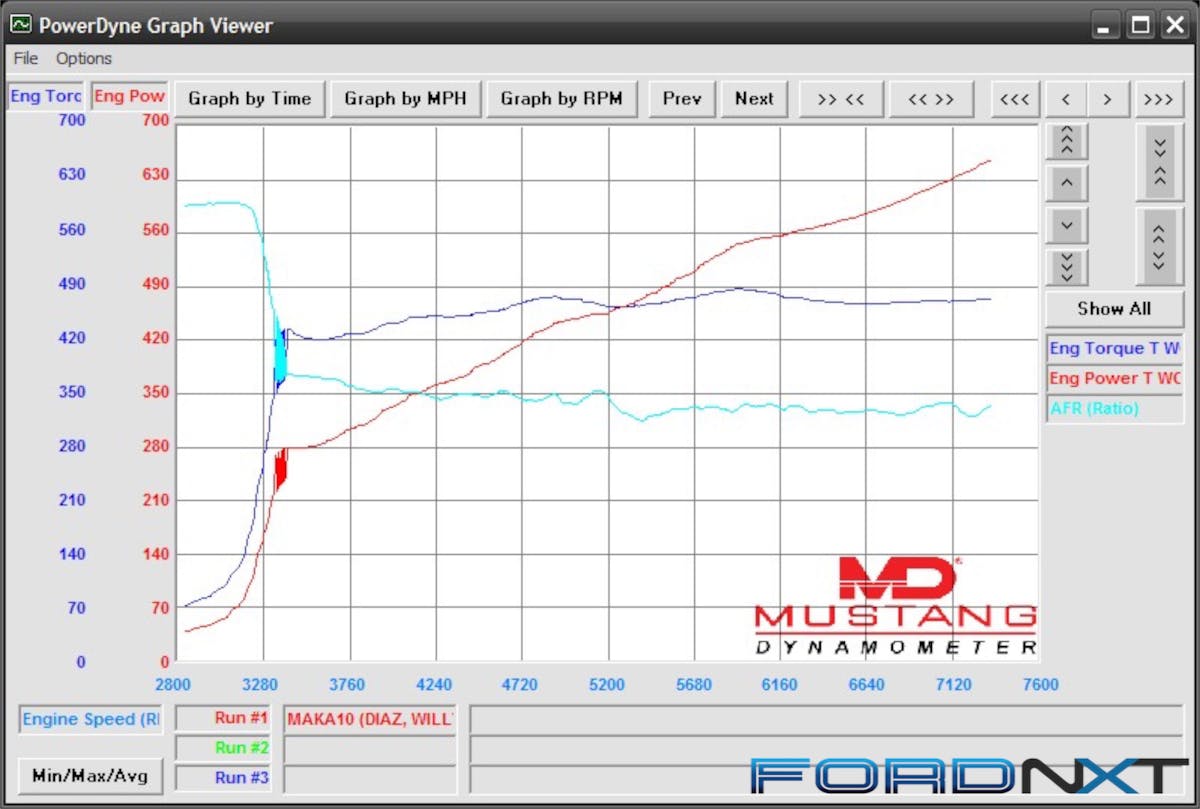Click the single down chevron button

(x=1067, y=225)
